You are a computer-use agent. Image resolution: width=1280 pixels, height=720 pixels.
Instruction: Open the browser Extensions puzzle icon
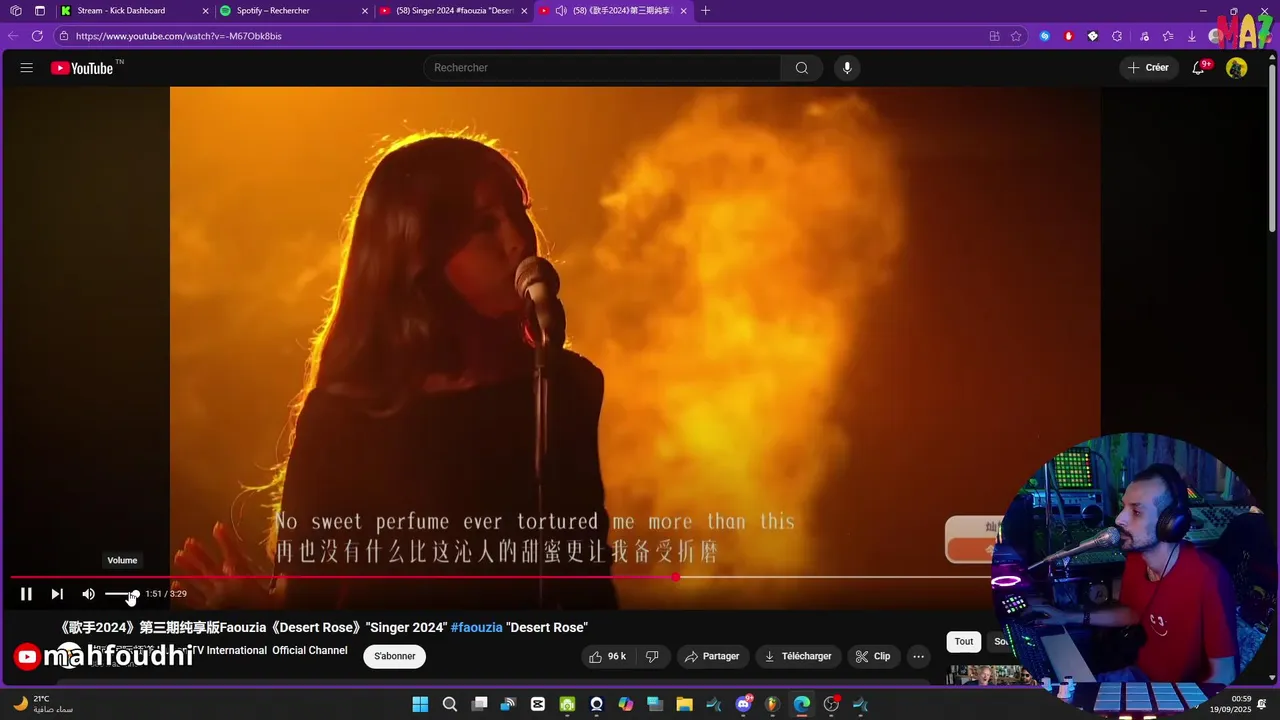tap(1117, 36)
